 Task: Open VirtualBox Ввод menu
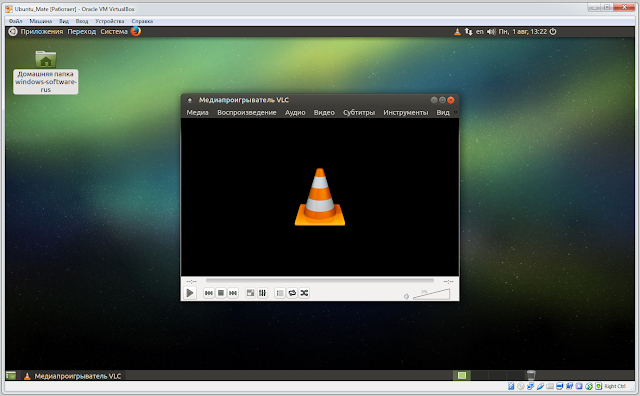[82, 21]
